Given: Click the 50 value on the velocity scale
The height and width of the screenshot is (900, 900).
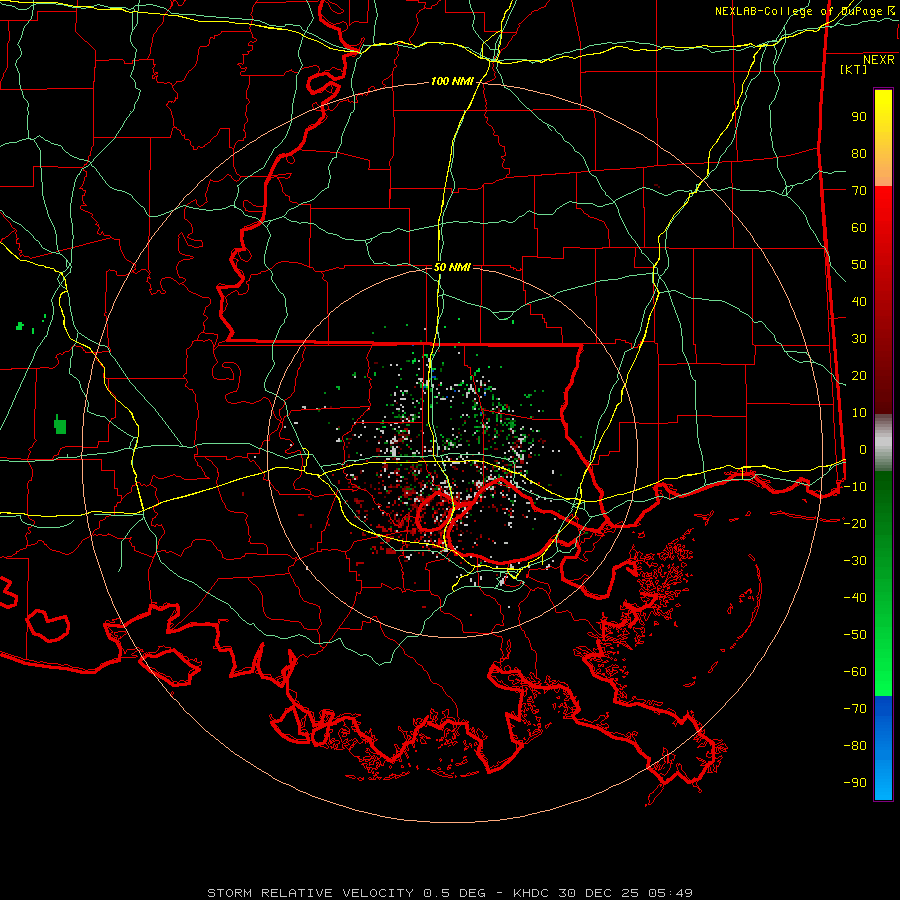Looking at the screenshot, I should 859,265.
